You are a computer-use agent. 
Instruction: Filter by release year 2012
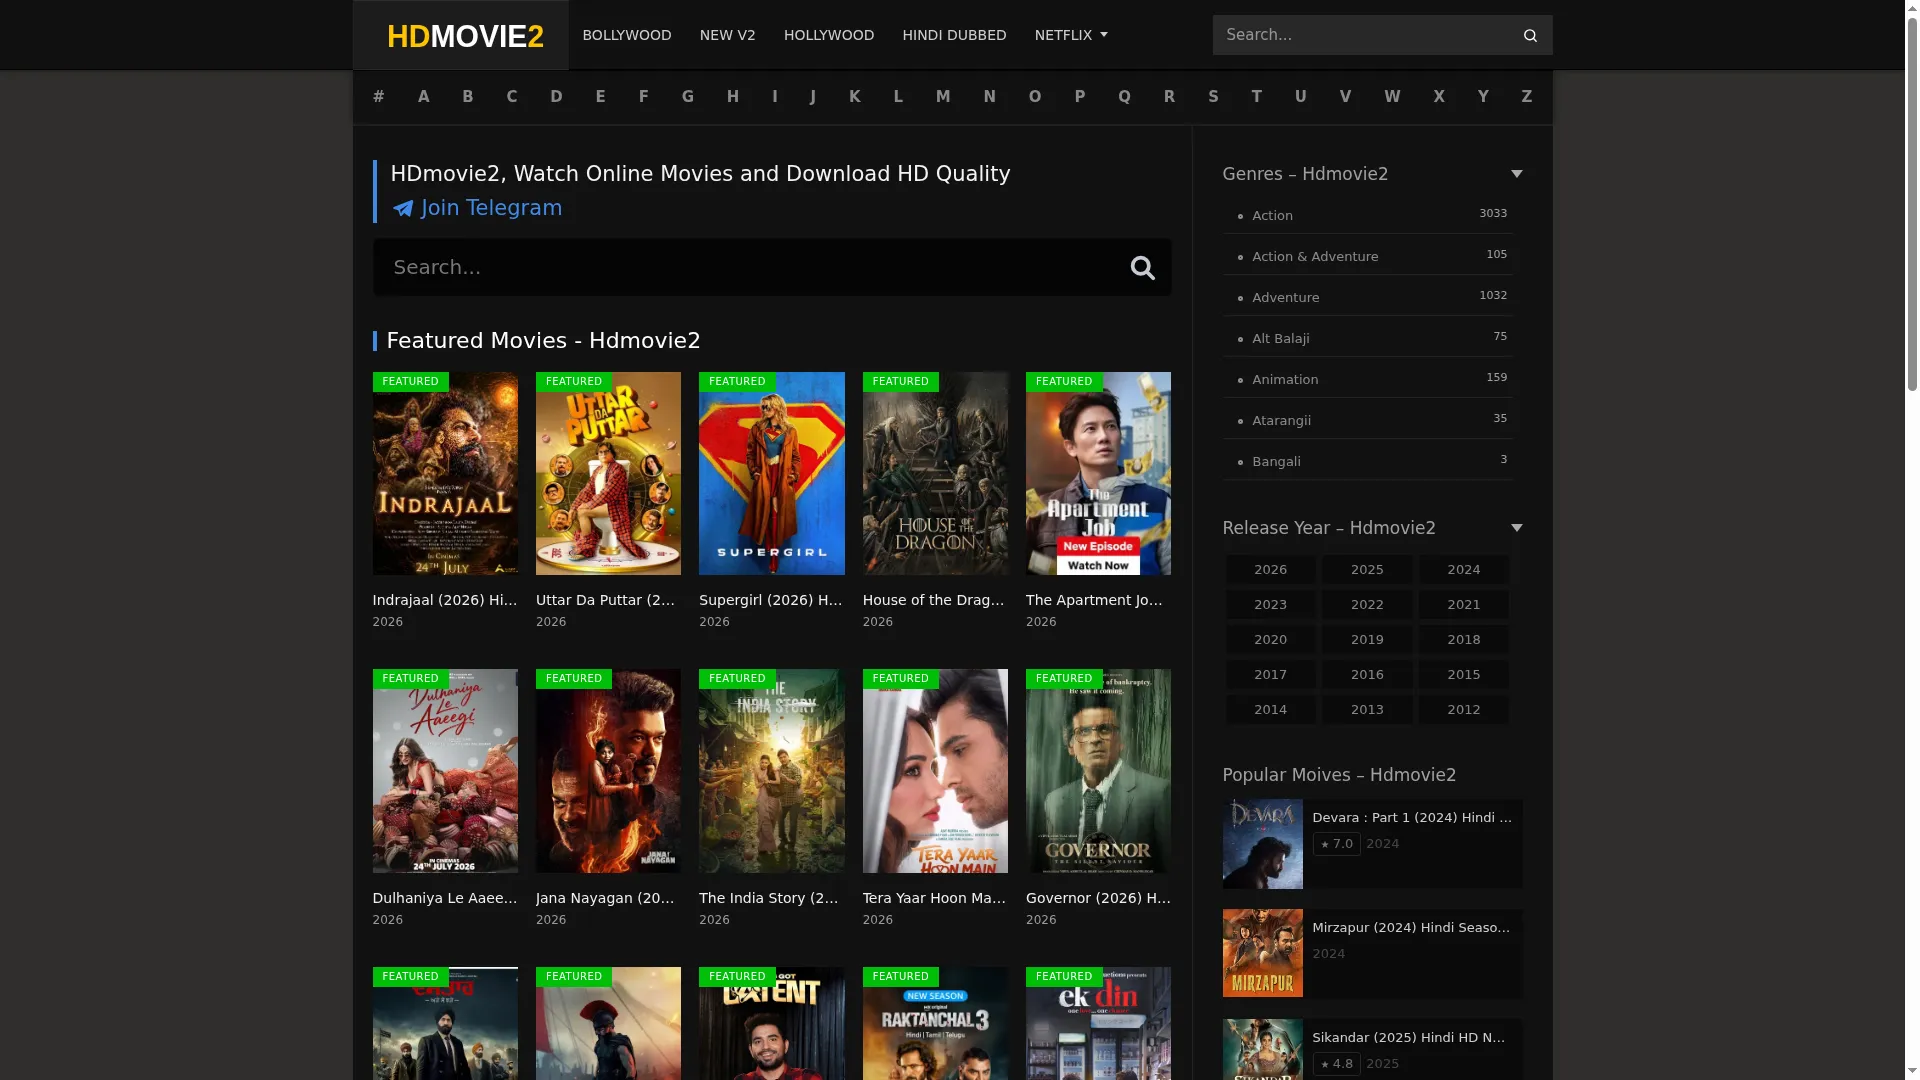[1464, 710]
